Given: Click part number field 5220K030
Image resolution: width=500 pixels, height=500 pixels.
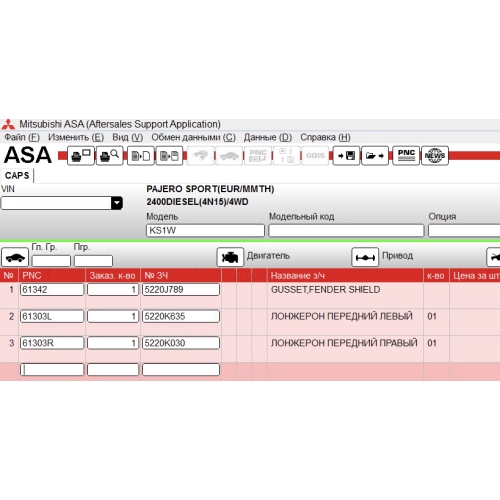Looking at the screenshot, I should coord(181,343).
